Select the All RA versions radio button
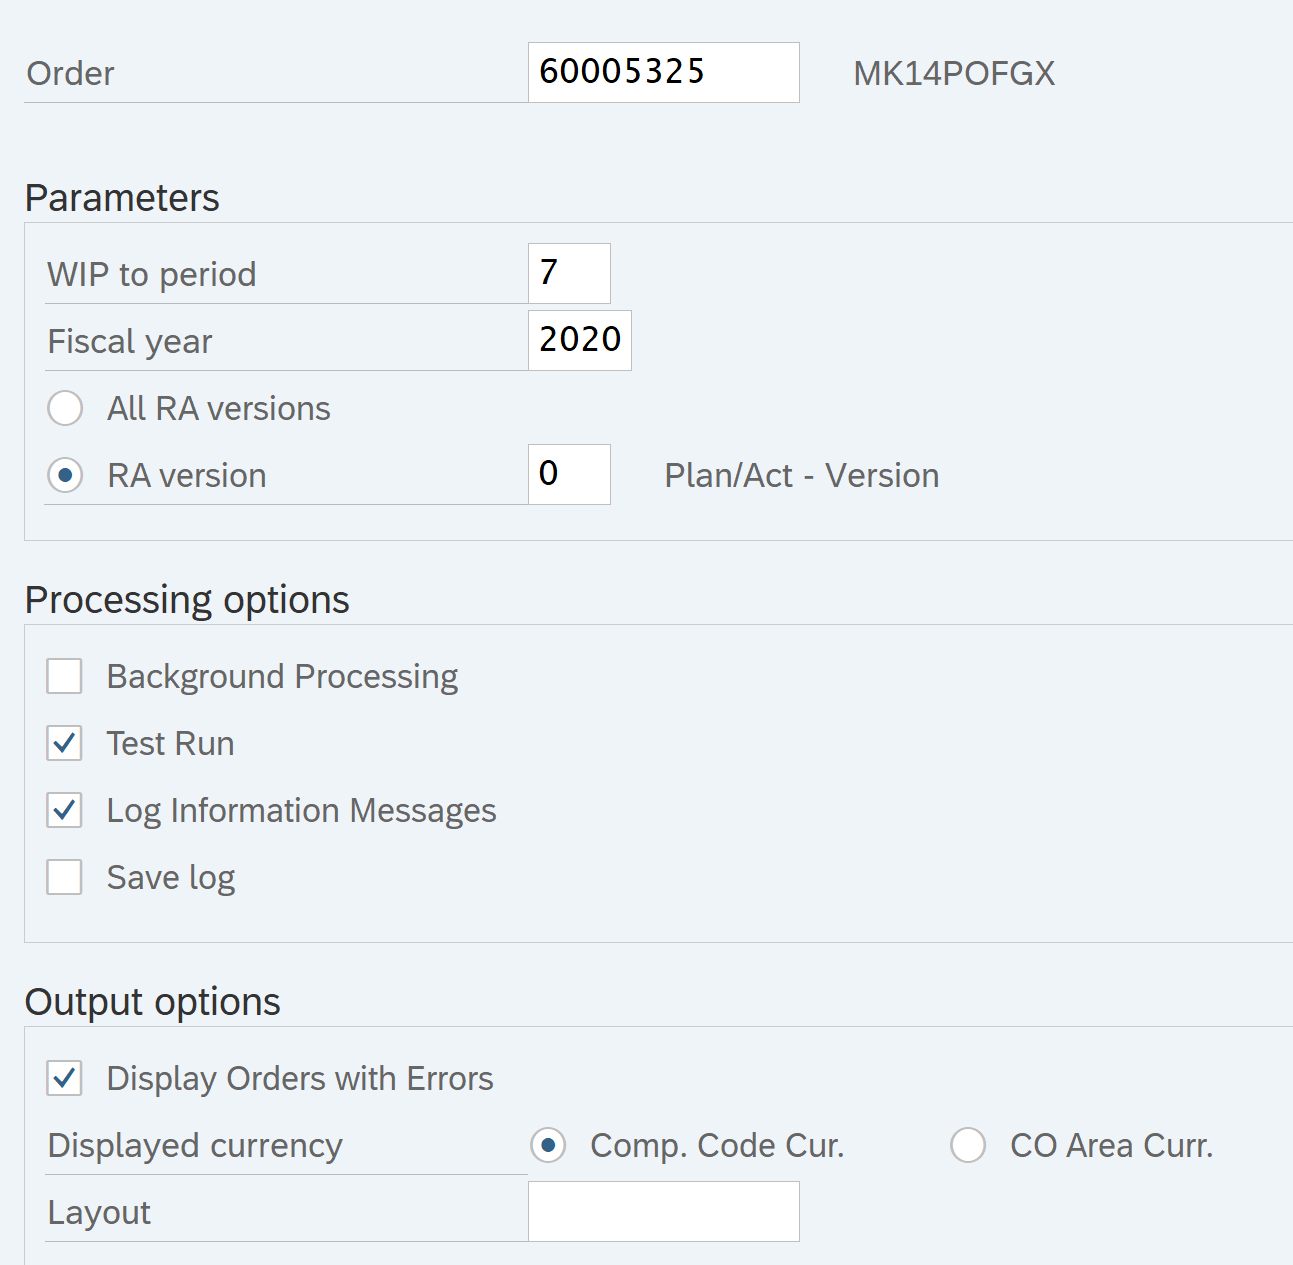This screenshot has width=1293, height=1265. (65, 408)
